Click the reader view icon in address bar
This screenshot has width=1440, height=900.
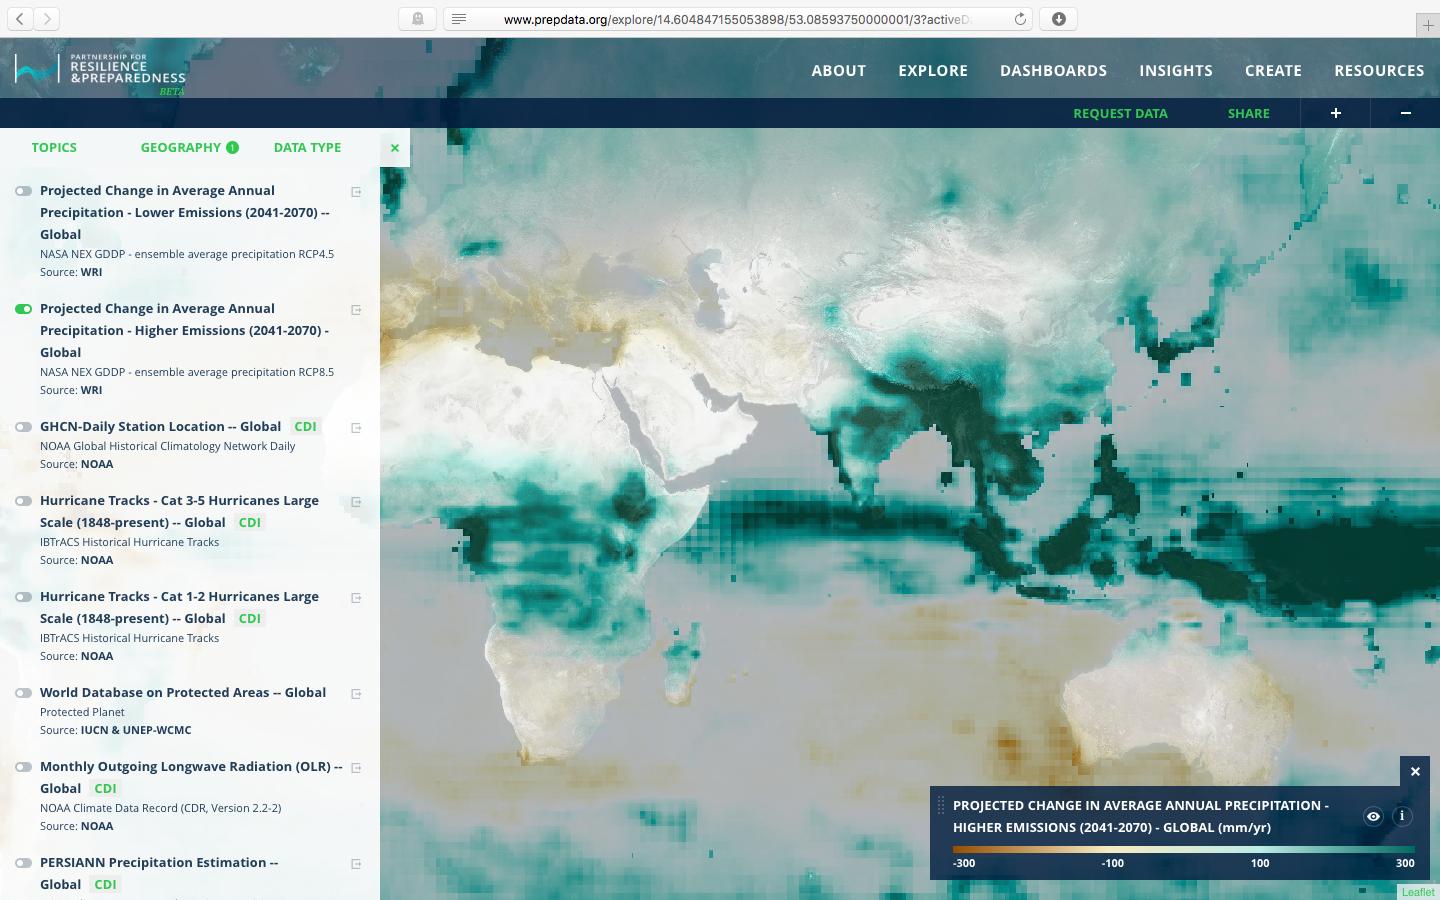coord(459,19)
